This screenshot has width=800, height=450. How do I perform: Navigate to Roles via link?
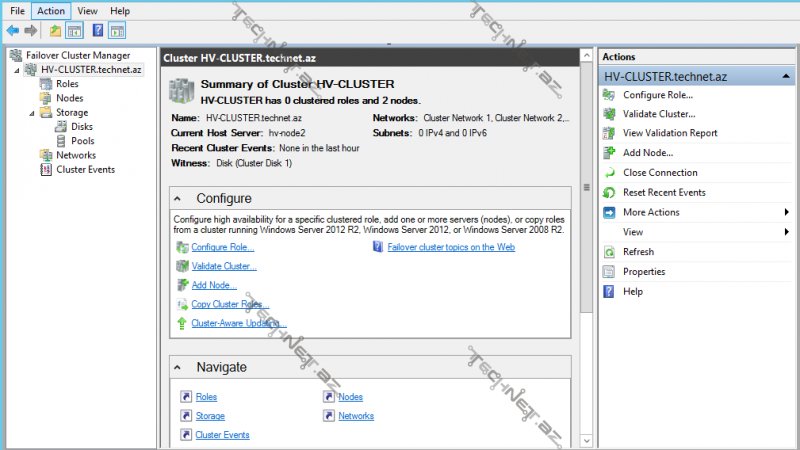pyautogui.click(x=206, y=397)
